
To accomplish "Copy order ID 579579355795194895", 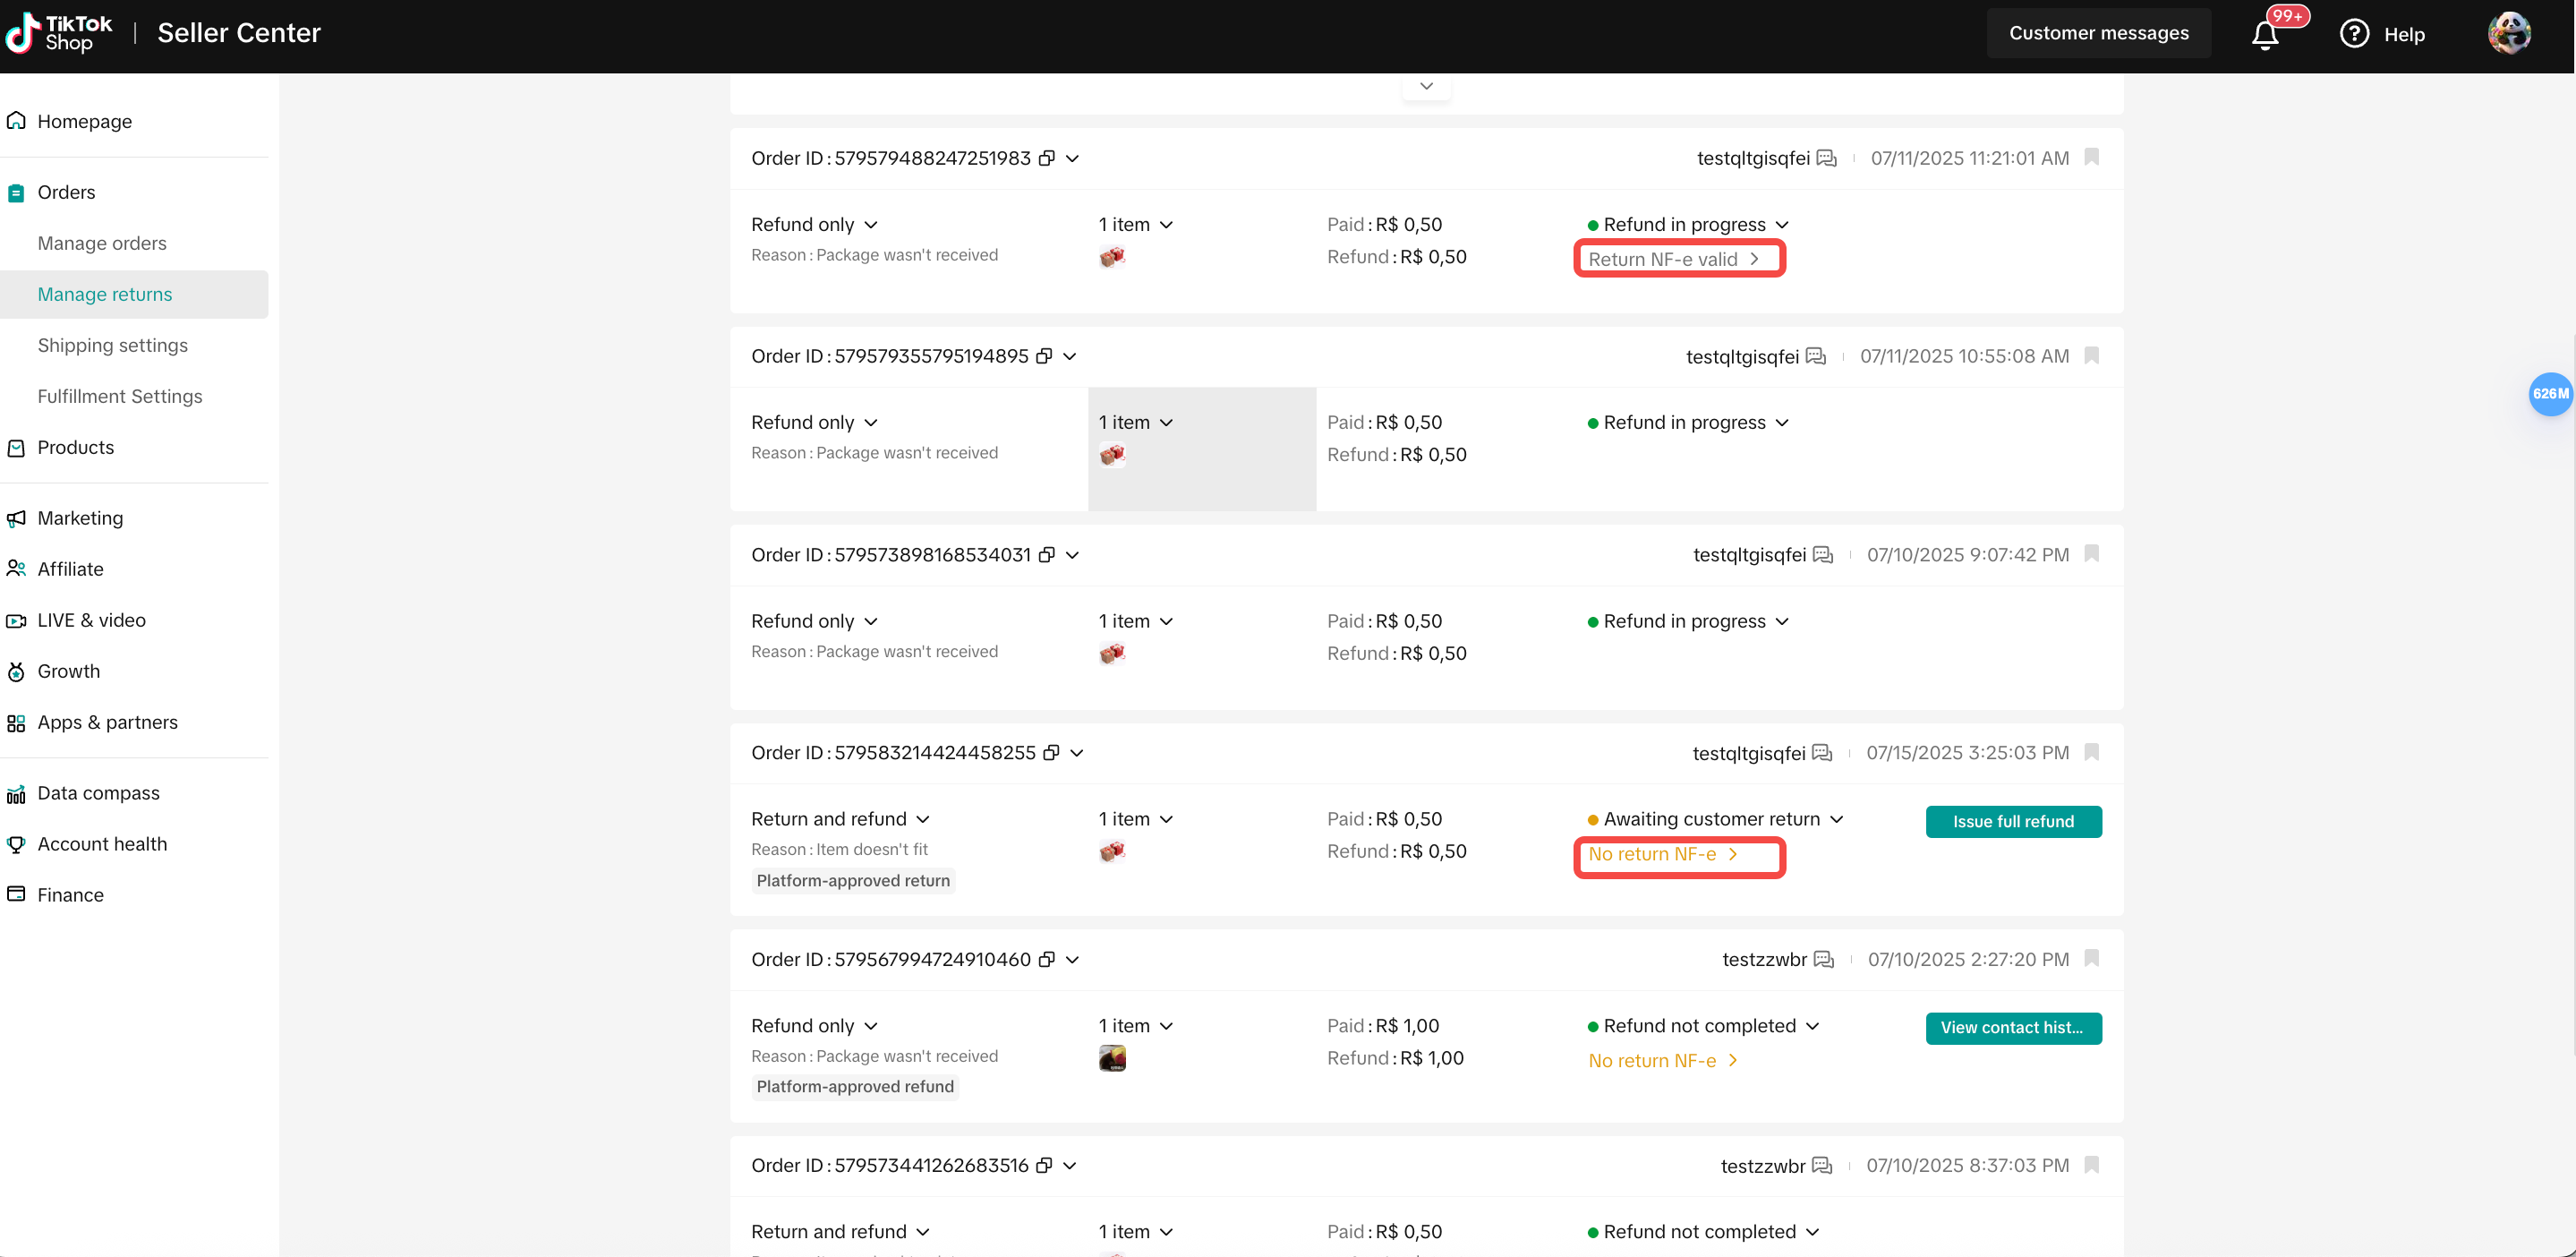I will pyautogui.click(x=1044, y=356).
